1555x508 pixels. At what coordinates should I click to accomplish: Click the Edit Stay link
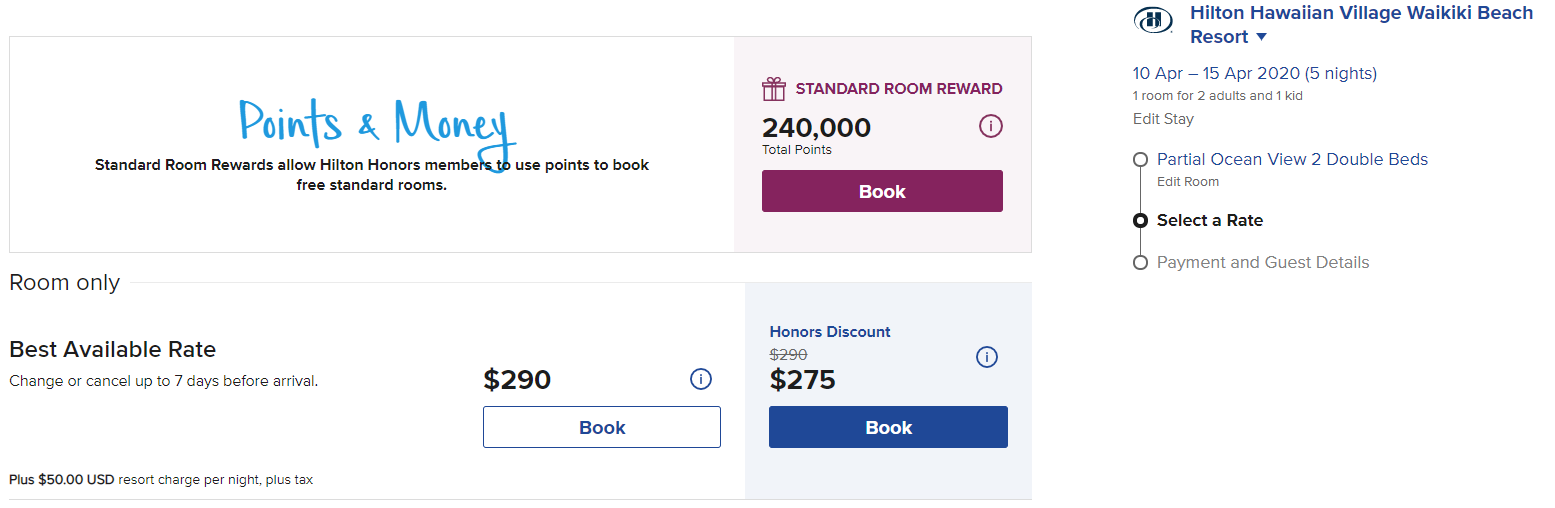click(1163, 119)
